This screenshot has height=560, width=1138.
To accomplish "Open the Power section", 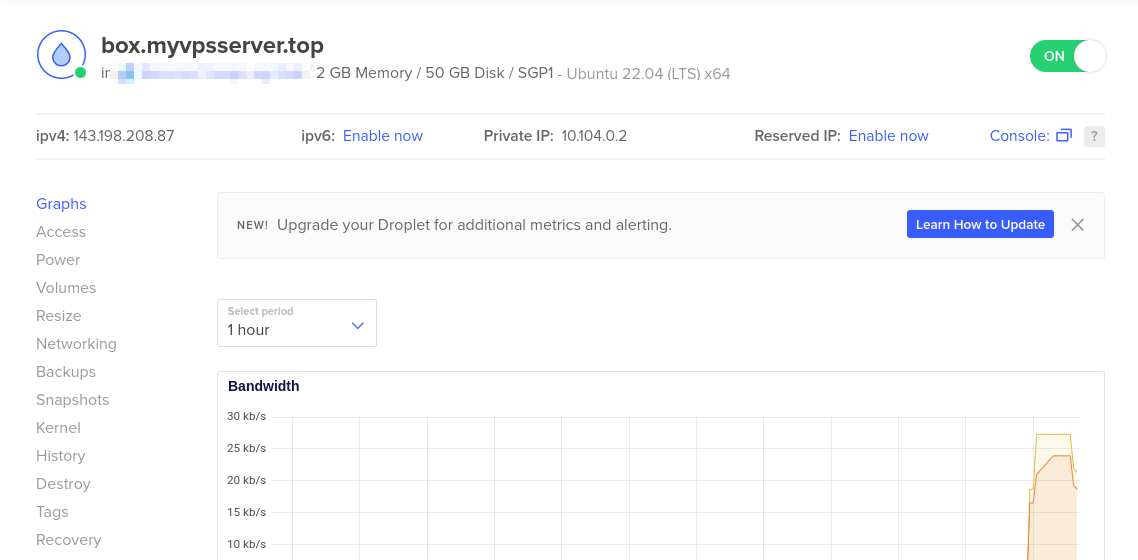I will [x=58, y=260].
